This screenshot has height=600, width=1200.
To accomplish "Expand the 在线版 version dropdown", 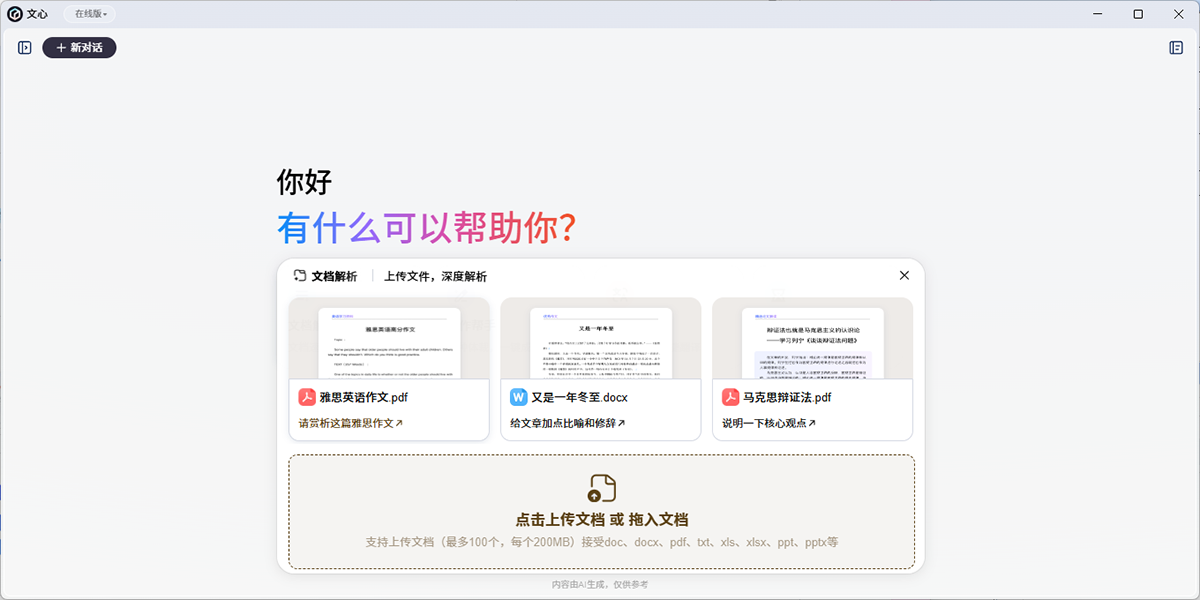I will pyautogui.click(x=91, y=14).
